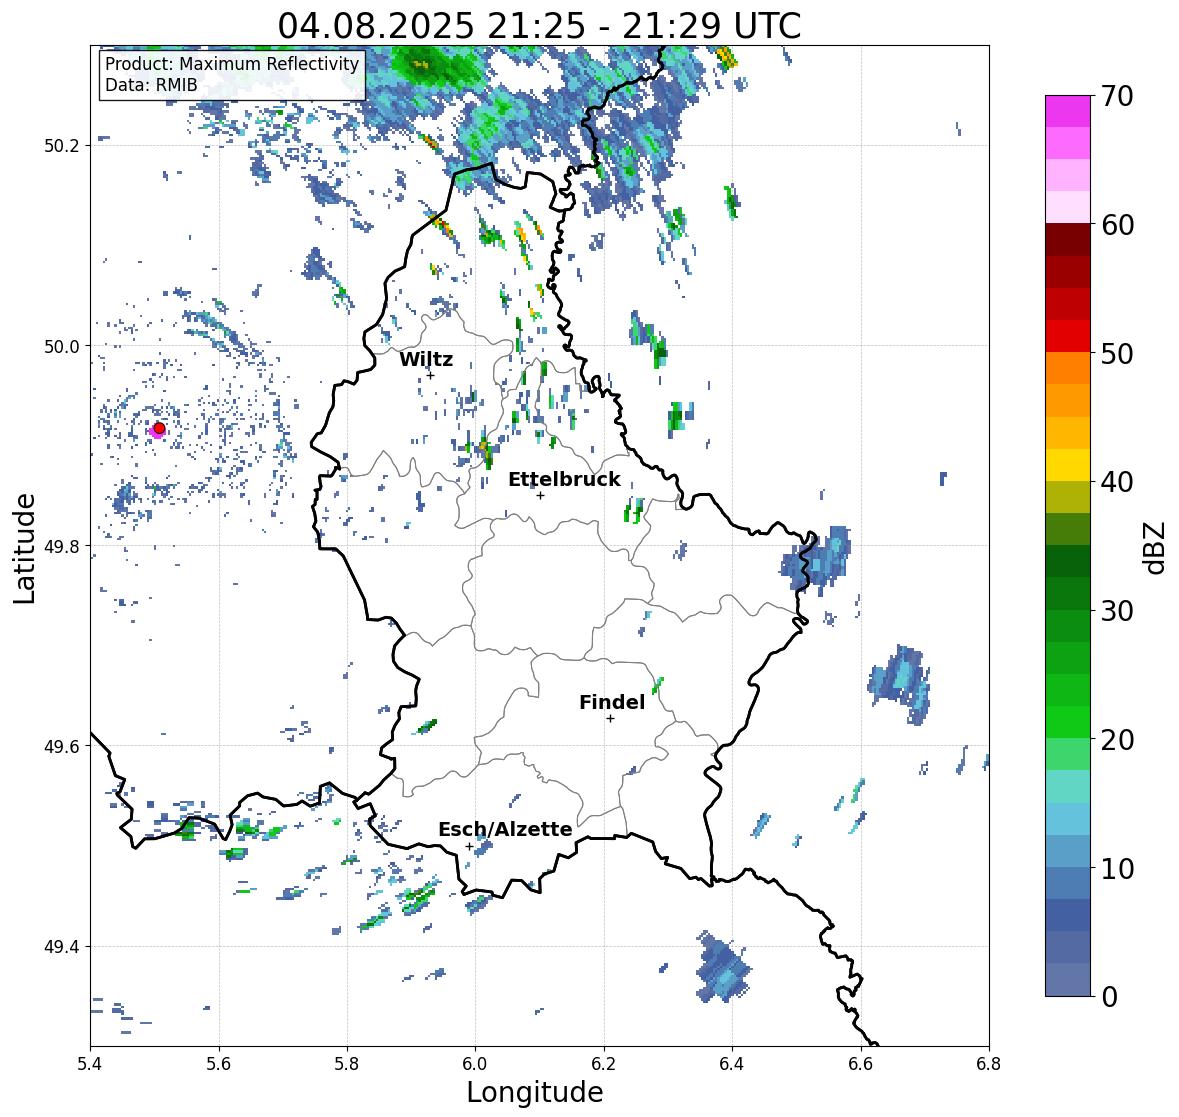Click the 50.2 latitude tick label
Screen dimensions: 1179x1117
(x=62, y=146)
